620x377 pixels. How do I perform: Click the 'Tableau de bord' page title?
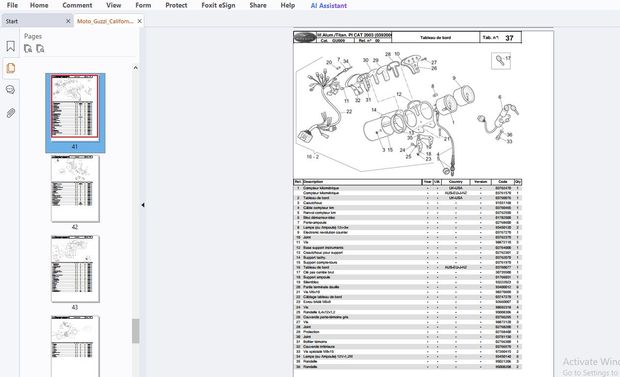(435, 38)
